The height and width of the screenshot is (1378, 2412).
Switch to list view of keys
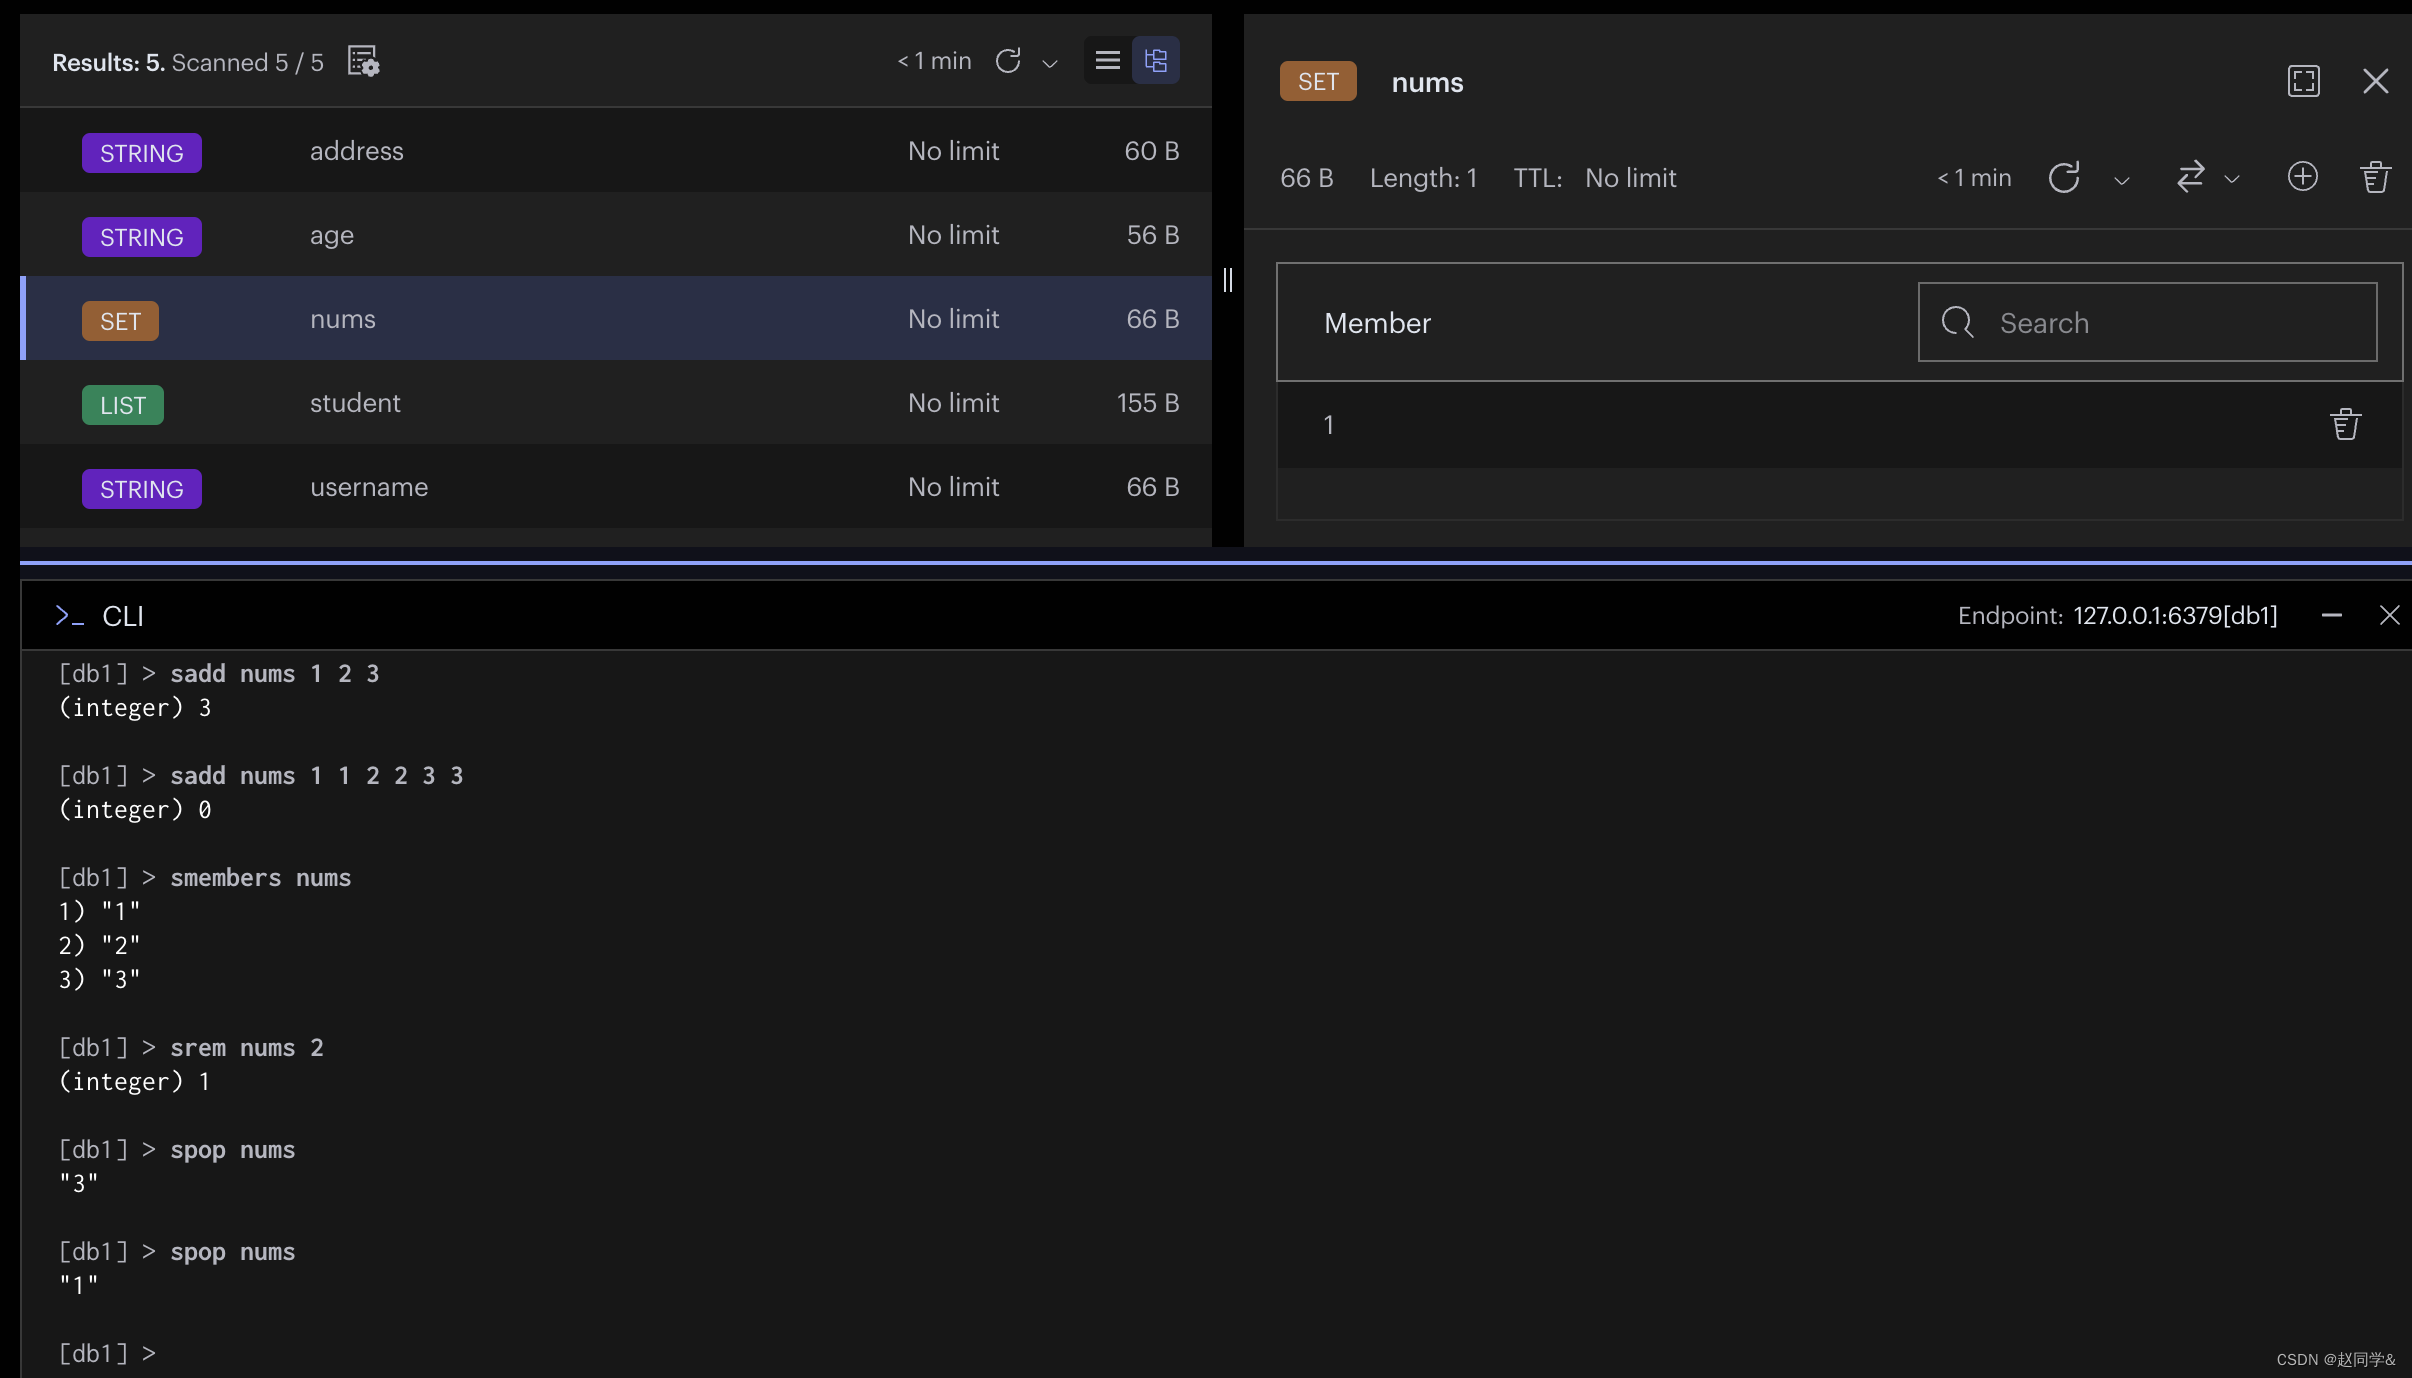pyautogui.click(x=1107, y=61)
